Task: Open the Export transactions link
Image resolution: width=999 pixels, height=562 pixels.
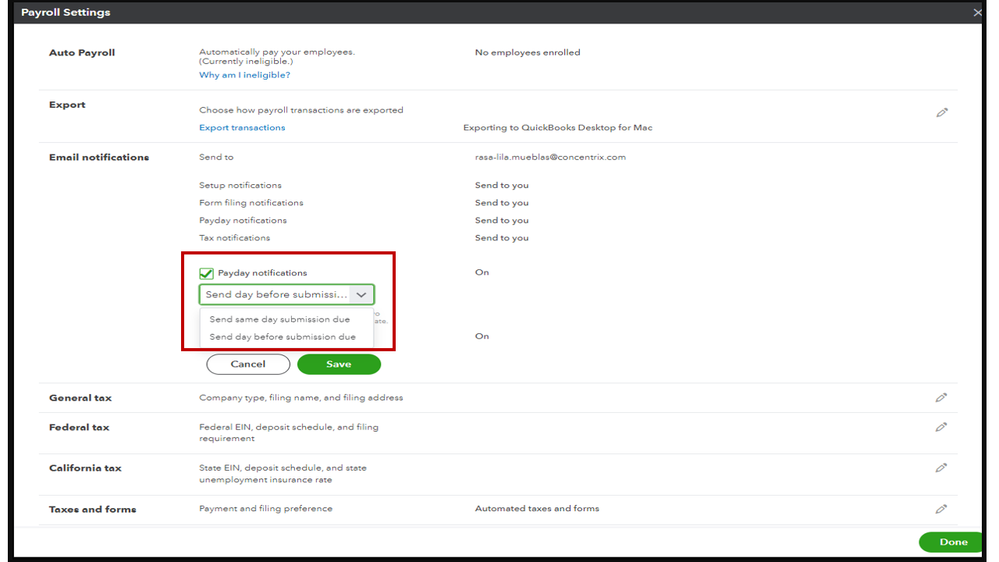Action: (x=242, y=127)
